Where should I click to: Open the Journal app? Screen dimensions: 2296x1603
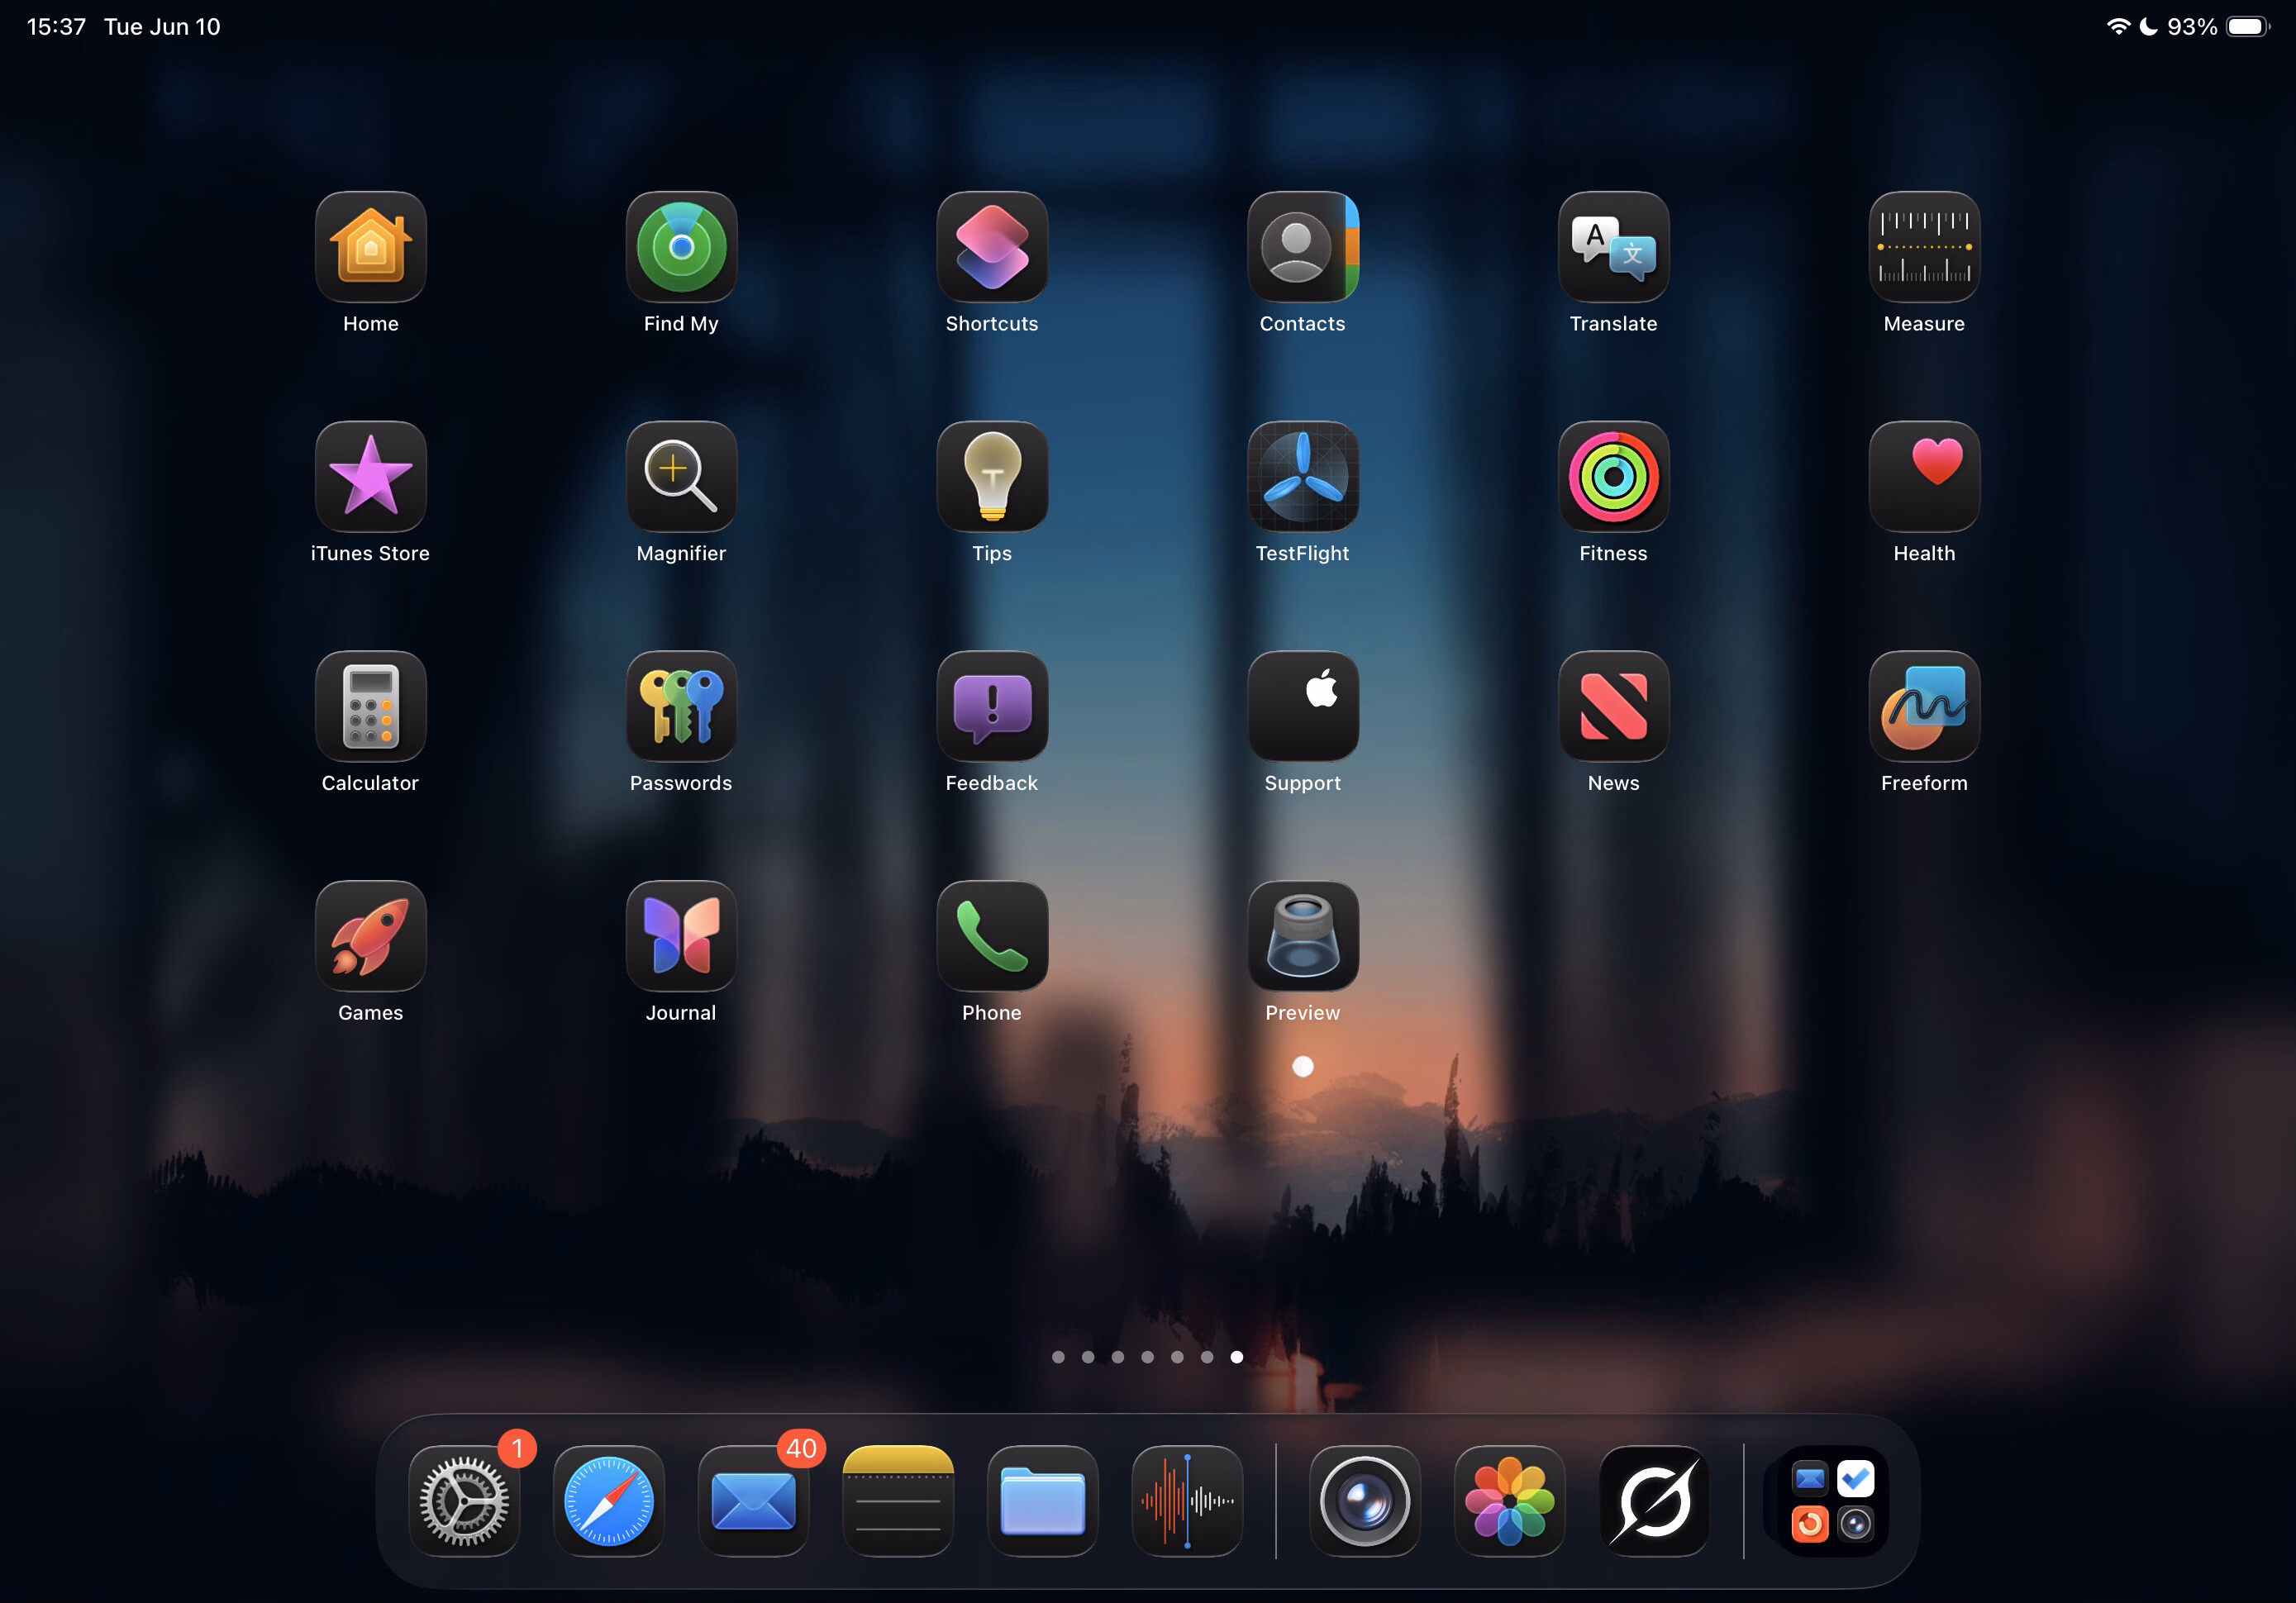pos(681,936)
